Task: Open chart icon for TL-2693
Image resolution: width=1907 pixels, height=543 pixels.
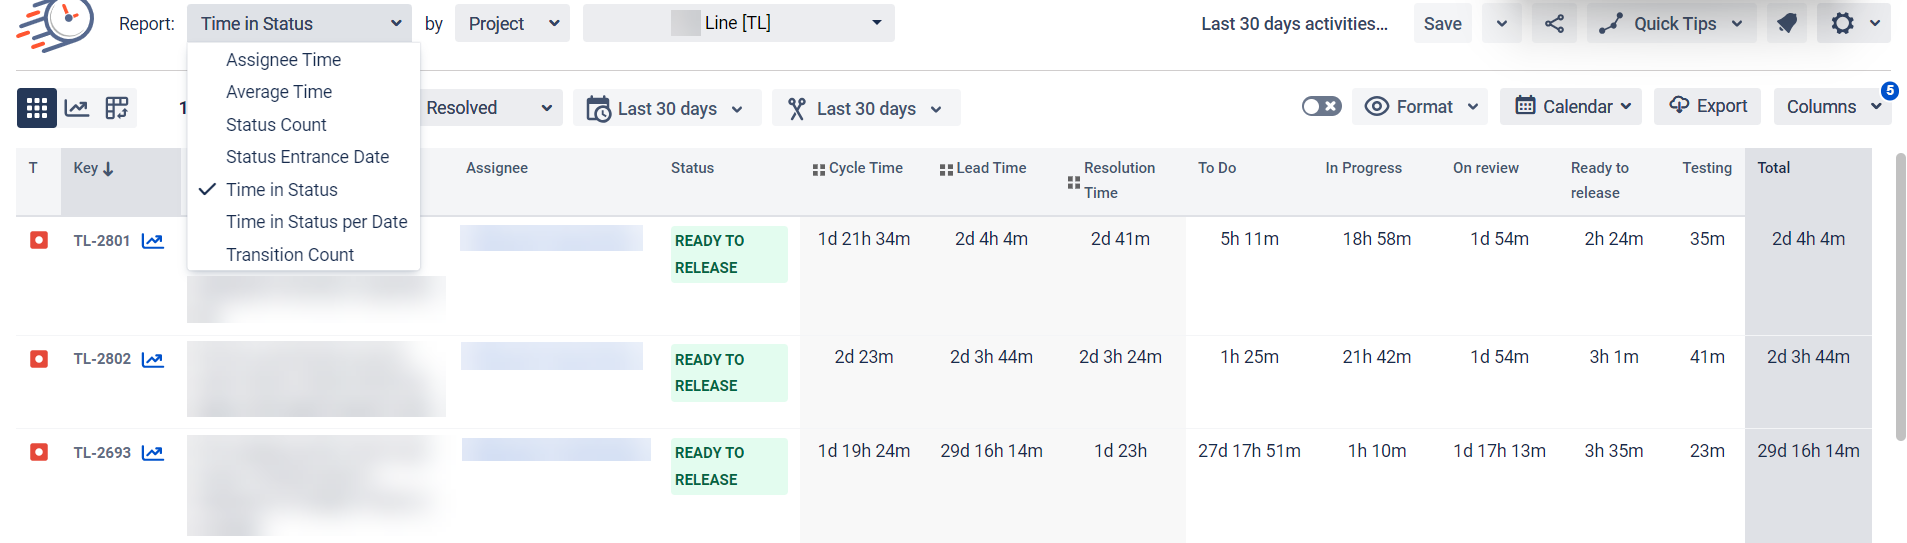Action: coord(153,453)
